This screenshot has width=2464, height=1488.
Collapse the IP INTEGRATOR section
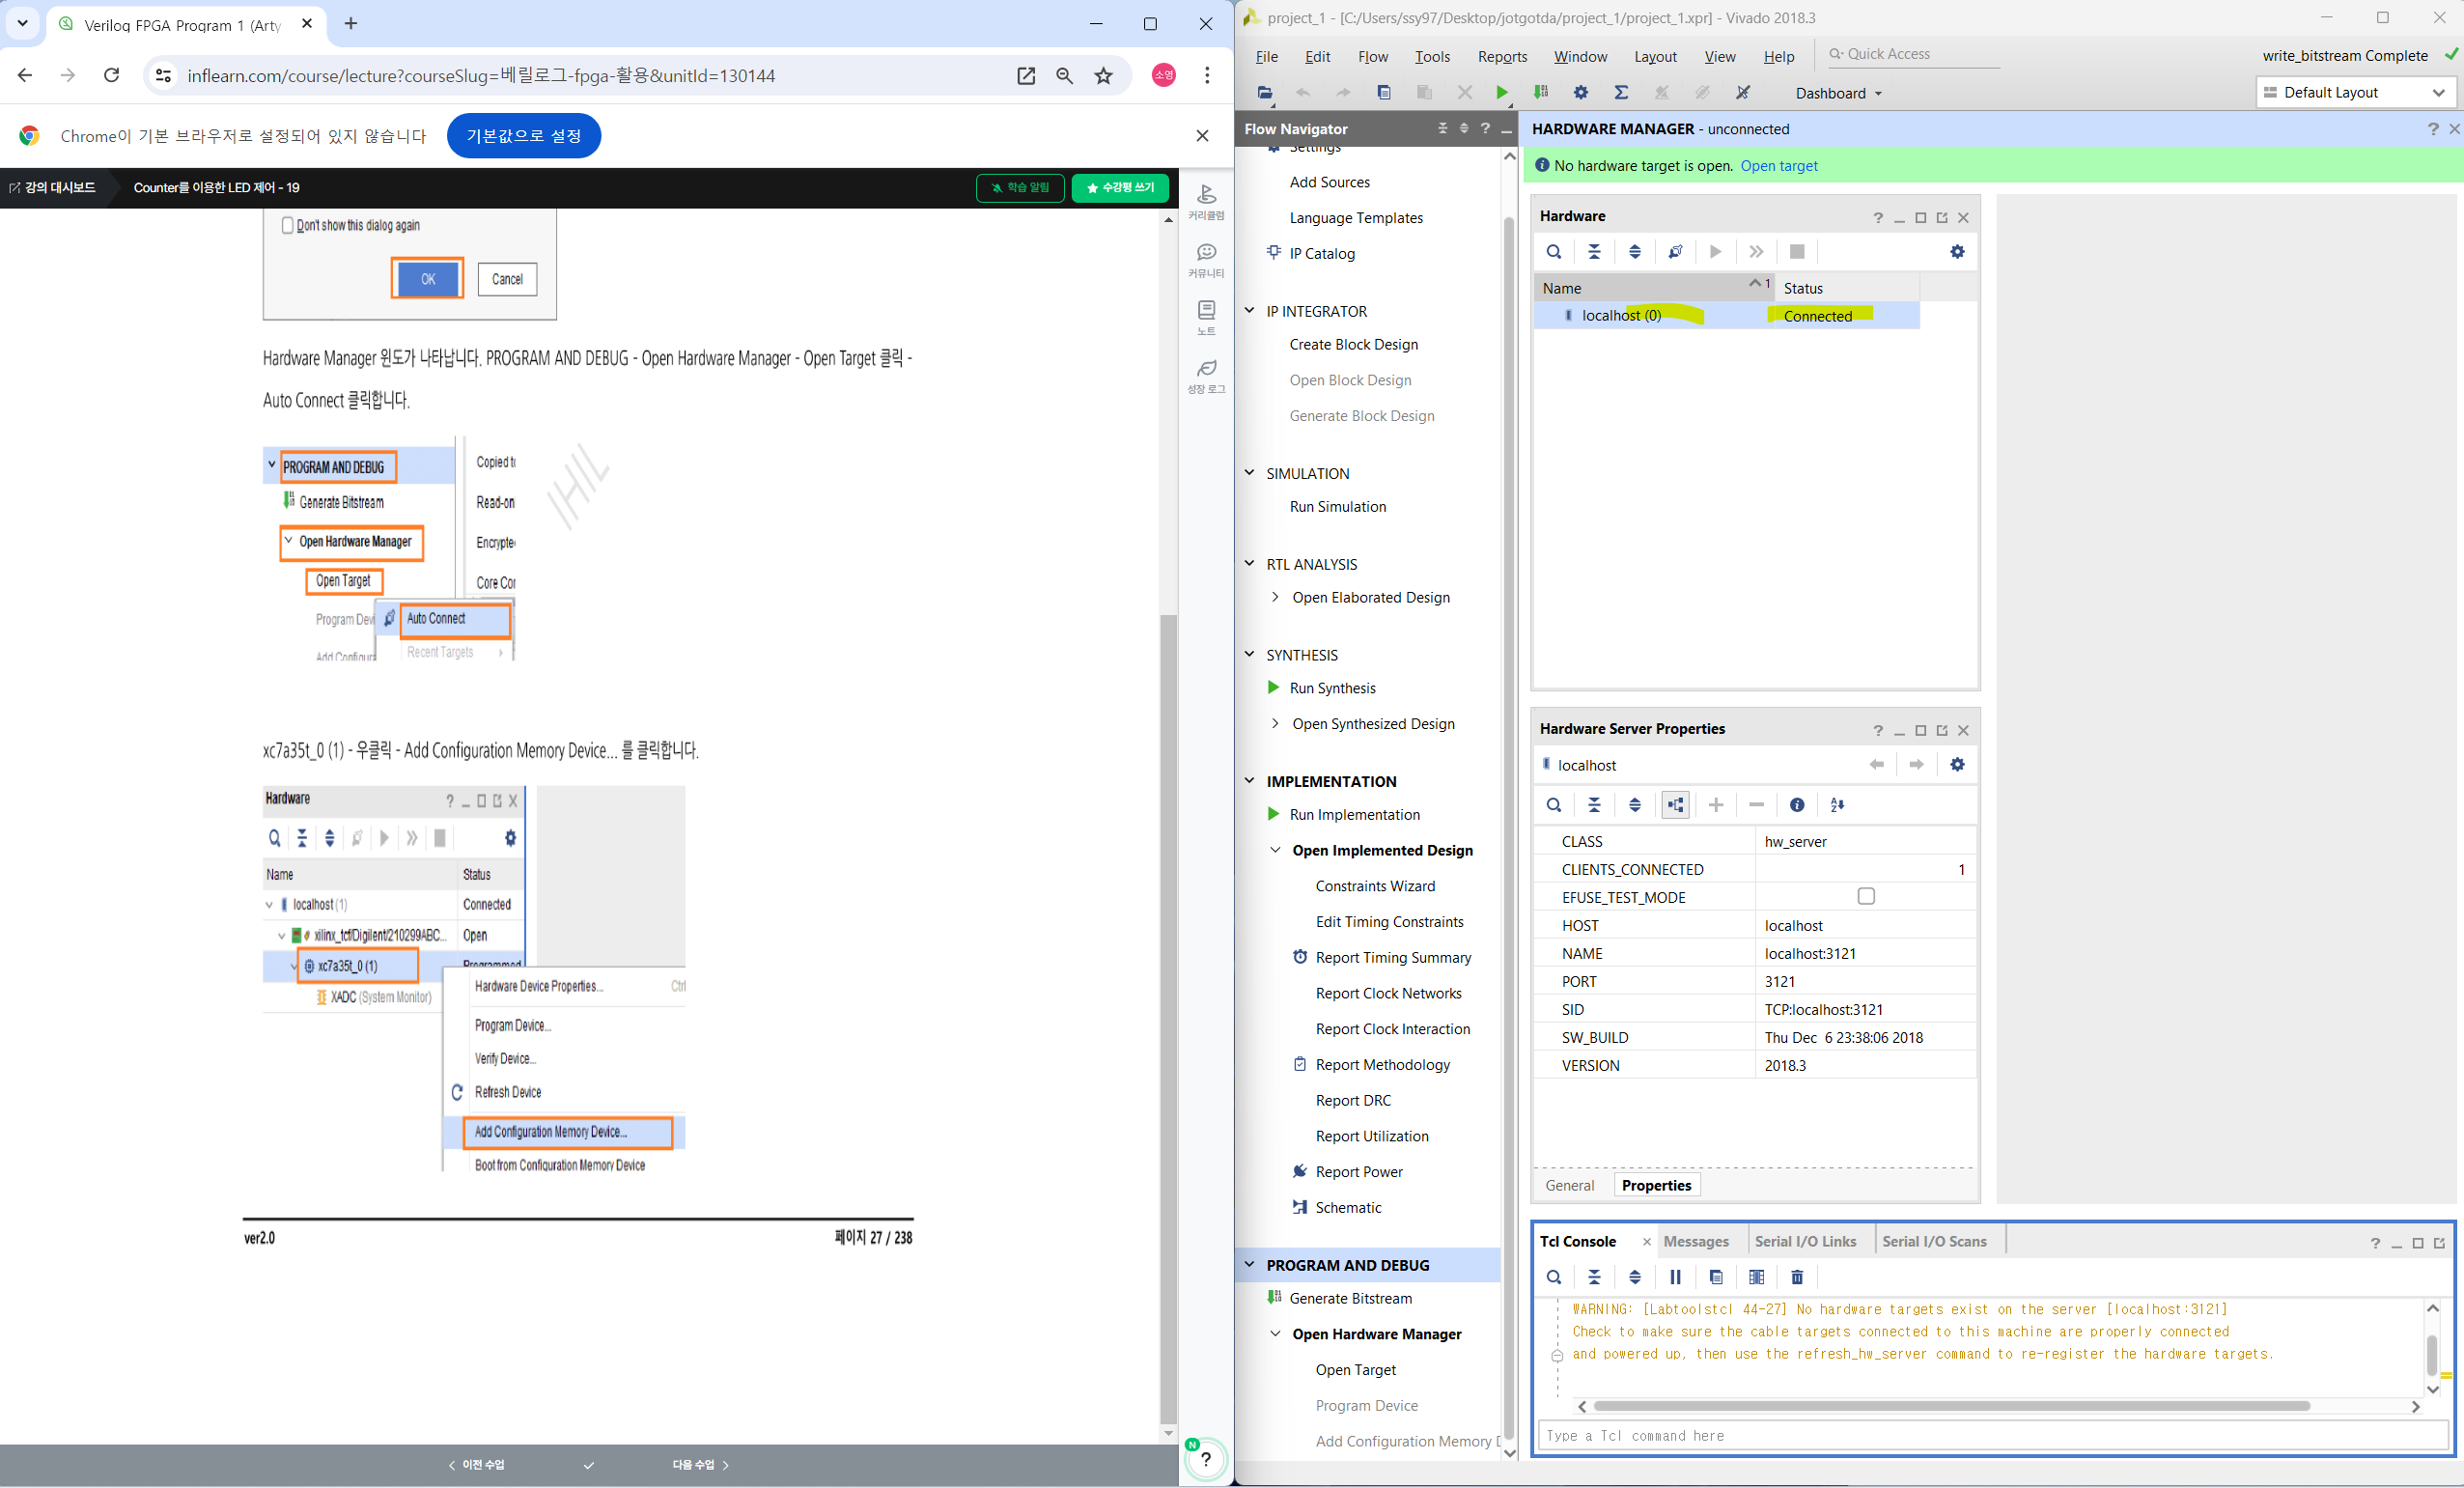coord(1249,311)
